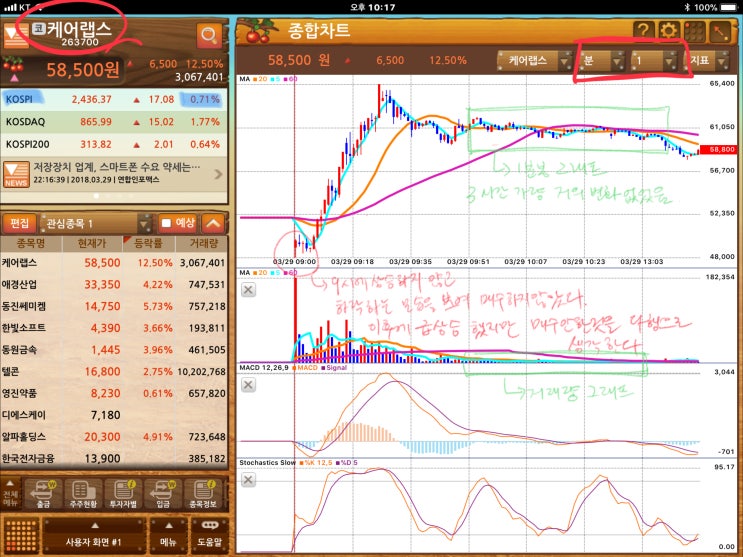Close the volume indicator panel
743x557 pixels.
[x=248, y=290]
